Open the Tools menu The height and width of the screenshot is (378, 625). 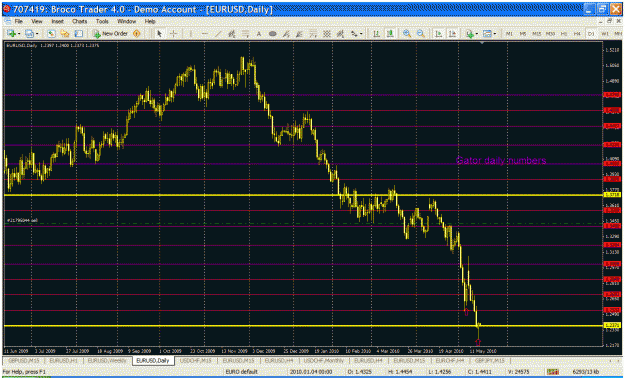pos(102,21)
